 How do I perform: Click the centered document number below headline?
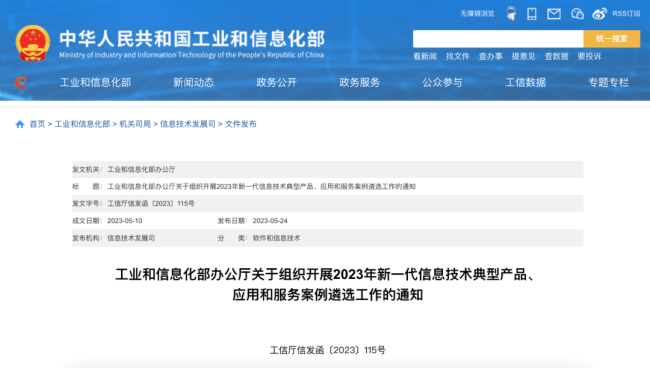[327, 350]
